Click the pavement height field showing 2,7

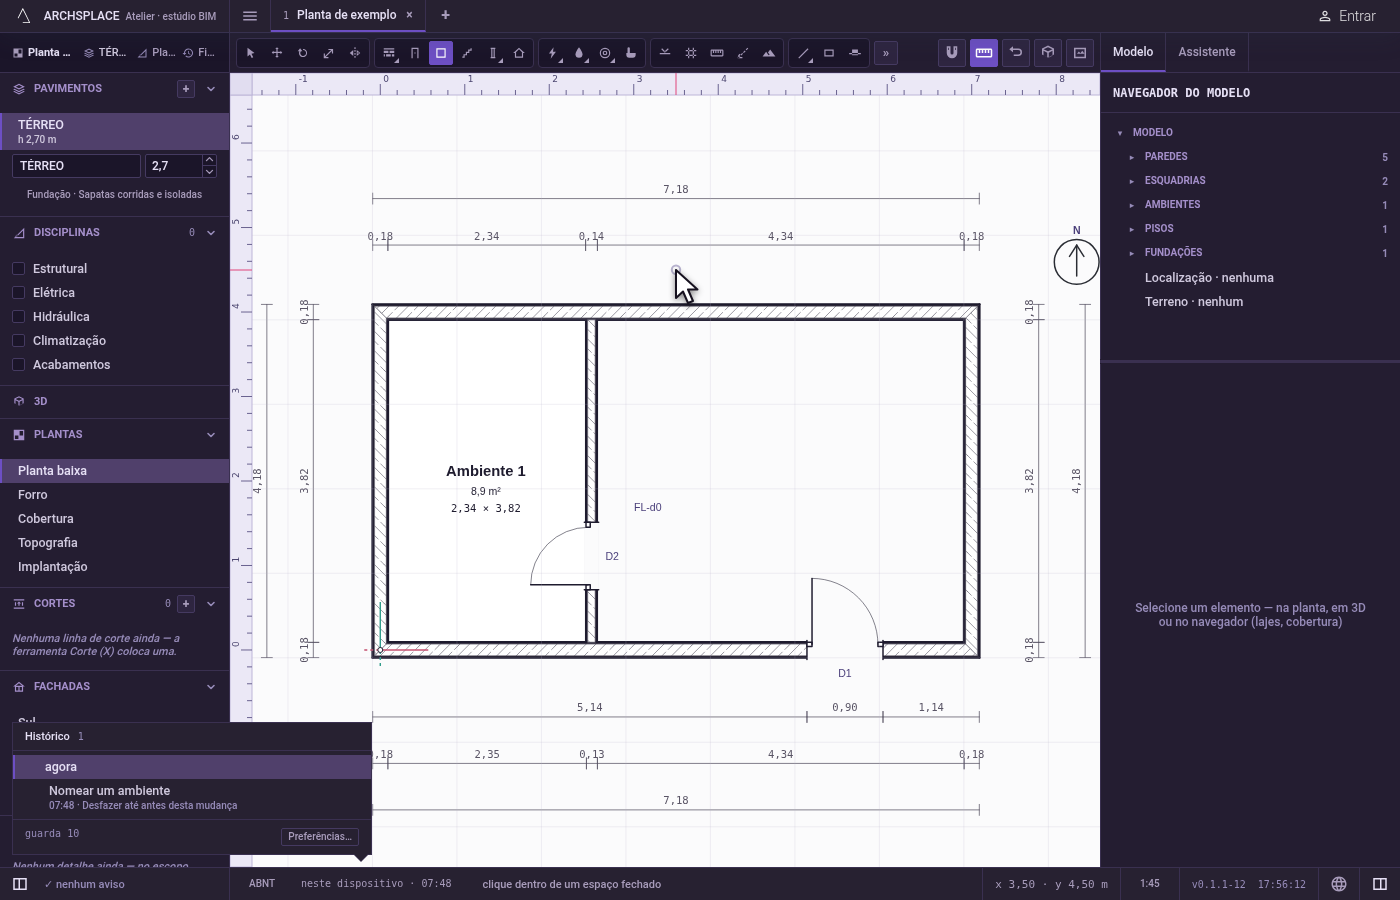click(173, 166)
